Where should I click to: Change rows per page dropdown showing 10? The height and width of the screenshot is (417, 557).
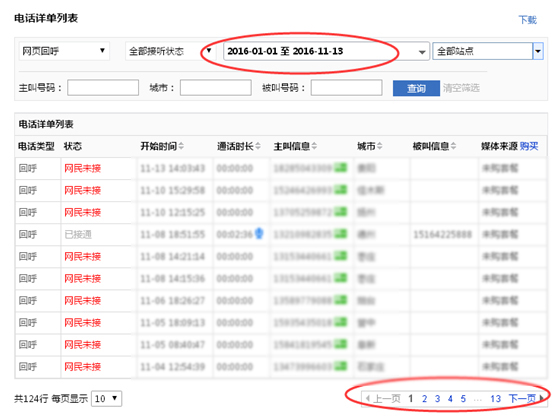coord(107,399)
